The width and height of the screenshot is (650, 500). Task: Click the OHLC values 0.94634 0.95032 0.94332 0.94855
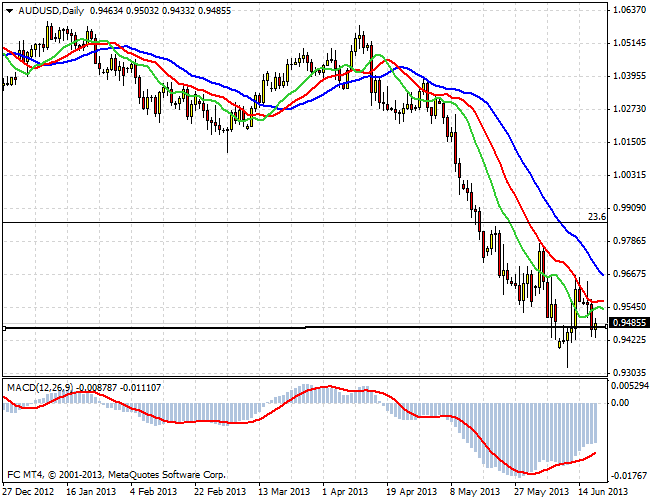tap(160, 11)
